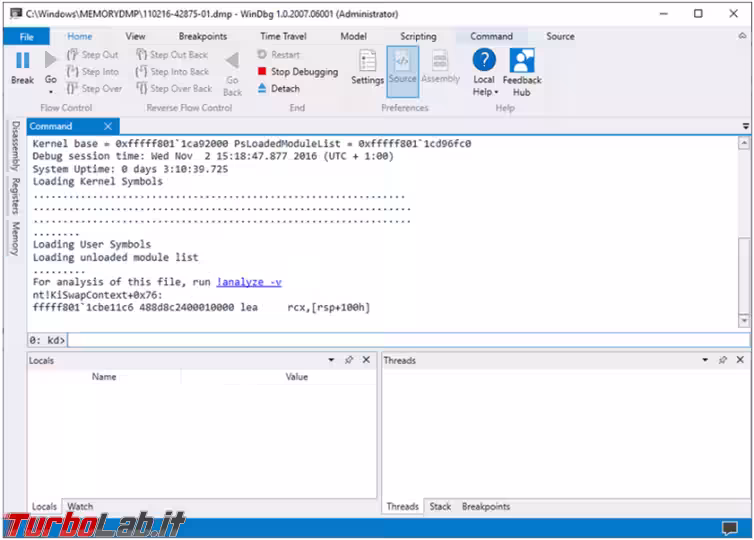Click Step Out Back
The image size is (754, 540).
172,54
